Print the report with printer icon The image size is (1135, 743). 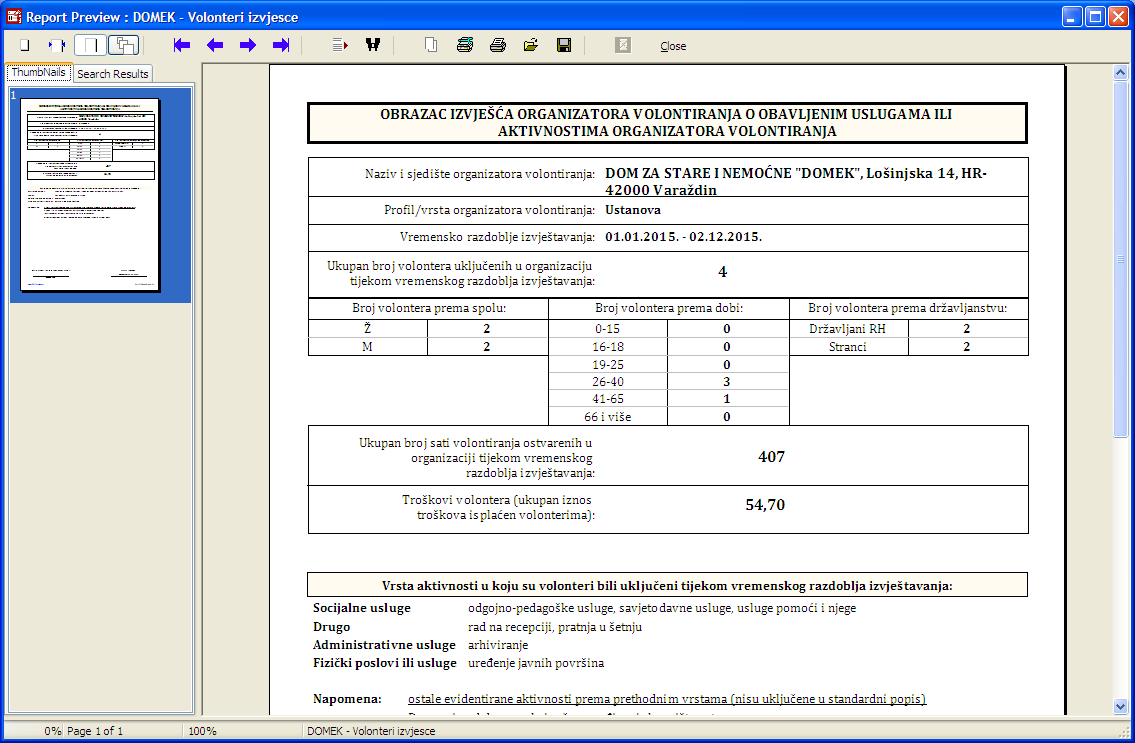[x=497, y=45]
